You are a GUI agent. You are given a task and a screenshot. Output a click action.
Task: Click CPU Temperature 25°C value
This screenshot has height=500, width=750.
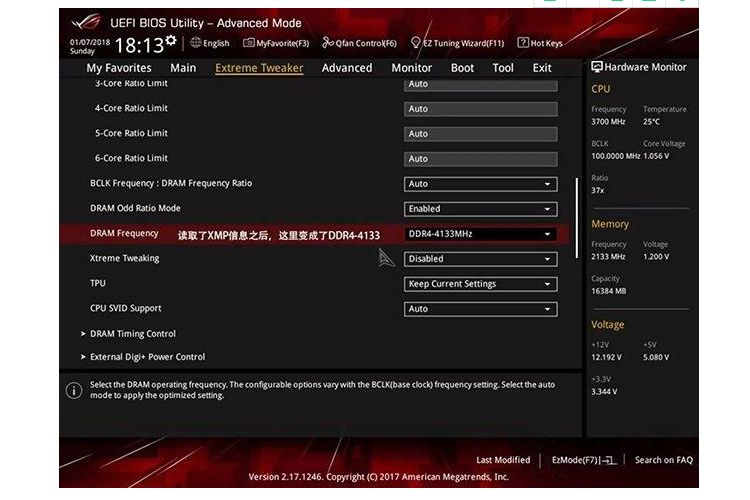pos(651,122)
